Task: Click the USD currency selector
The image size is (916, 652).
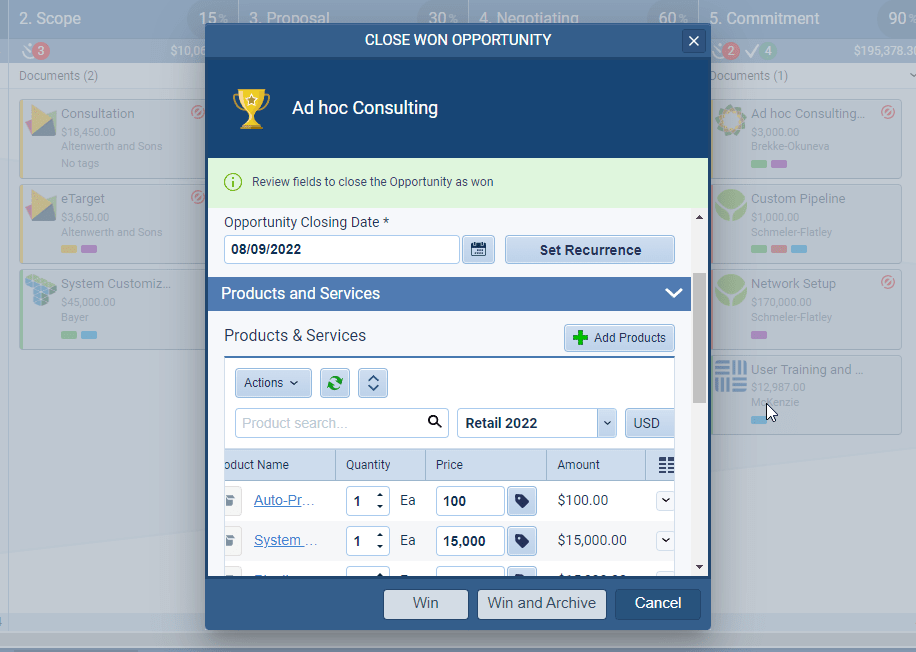Action: [x=648, y=423]
